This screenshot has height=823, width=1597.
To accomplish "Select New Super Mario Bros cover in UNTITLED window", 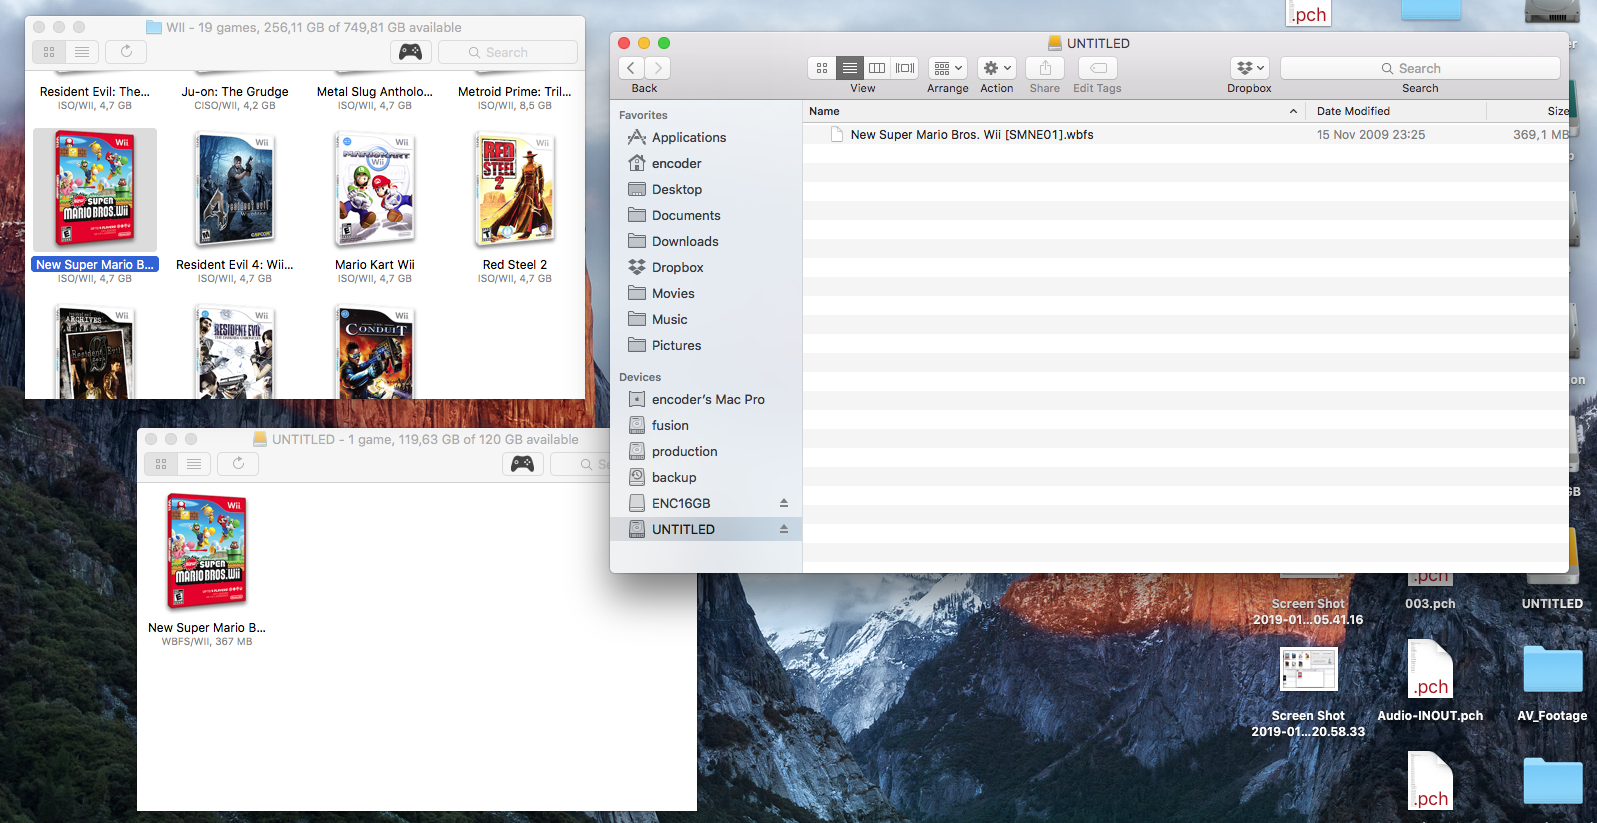I will [207, 552].
